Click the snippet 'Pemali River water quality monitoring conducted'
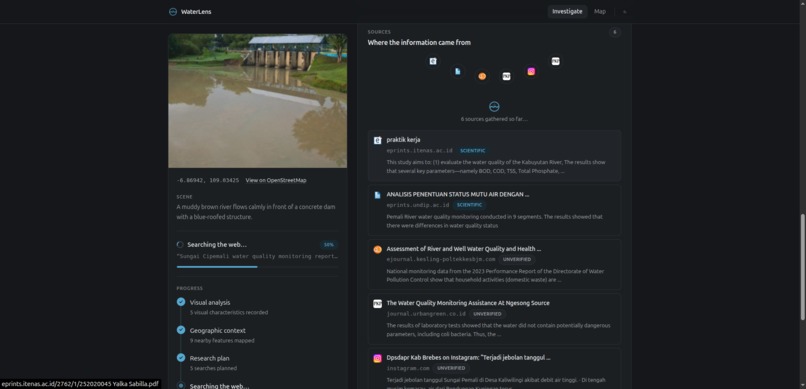 494,221
